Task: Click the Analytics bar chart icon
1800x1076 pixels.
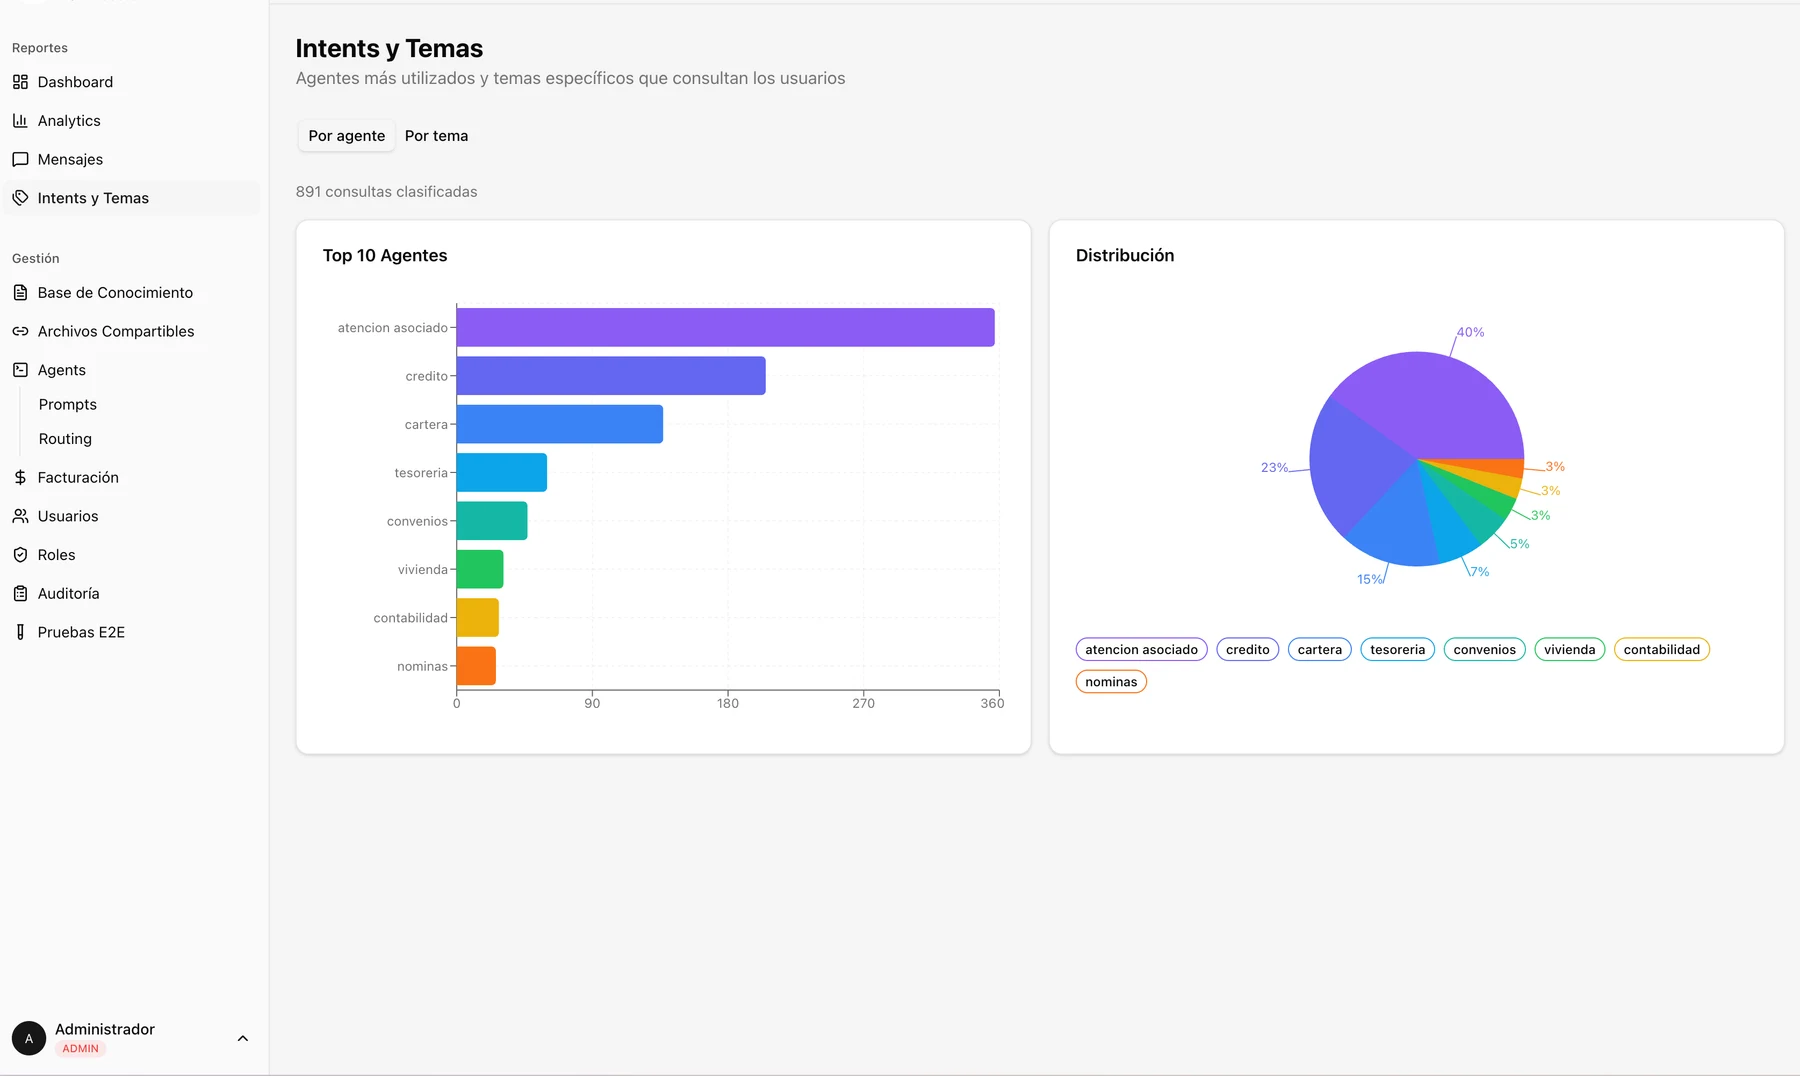Action: (x=20, y=120)
